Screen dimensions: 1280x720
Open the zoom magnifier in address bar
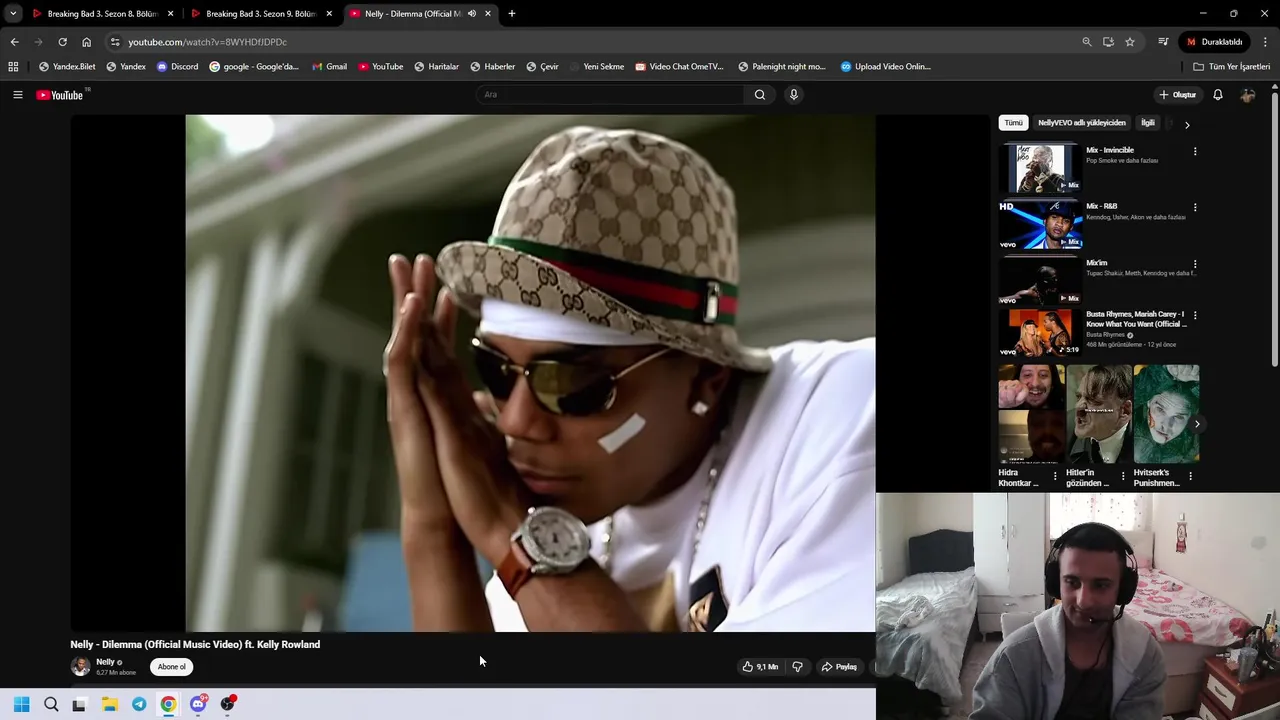[1087, 42]
